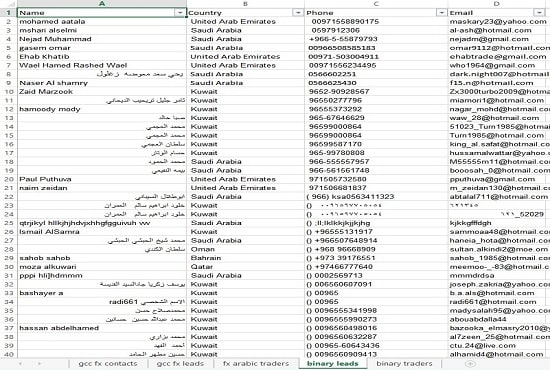Viewport: 550px width, 370px height.
Task: Open the Phone column filter dropdown
Action: (x=441, y=13)
